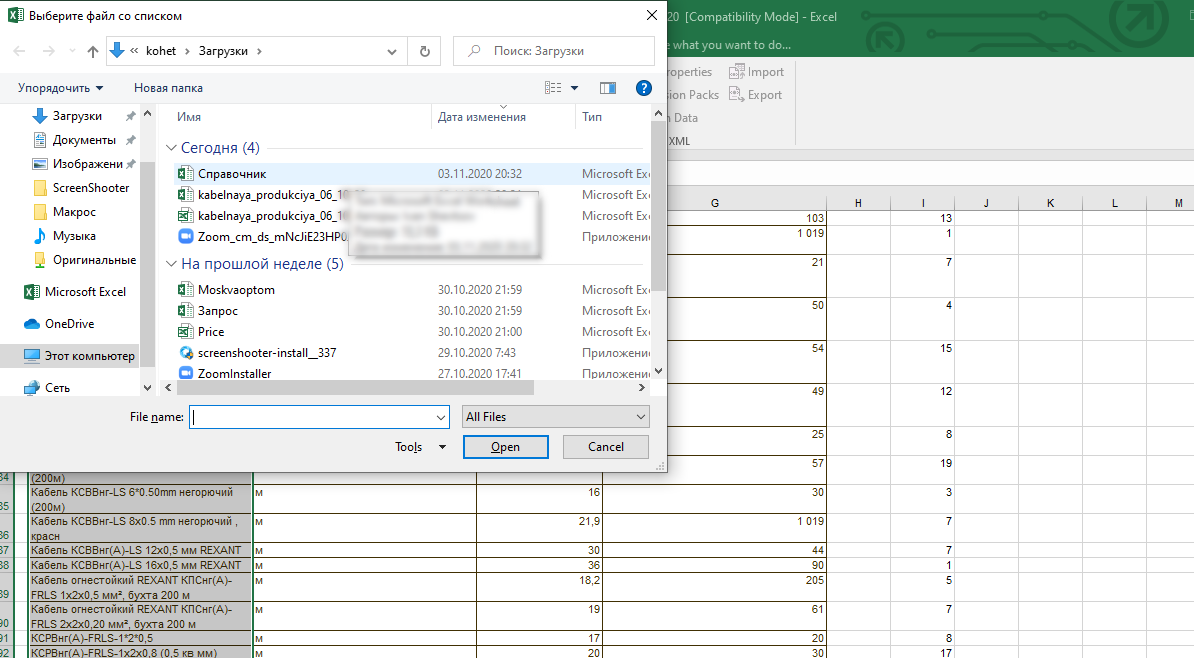Open the All Files type dropdown
This screenshot has height=658, width=1194.
556,417
